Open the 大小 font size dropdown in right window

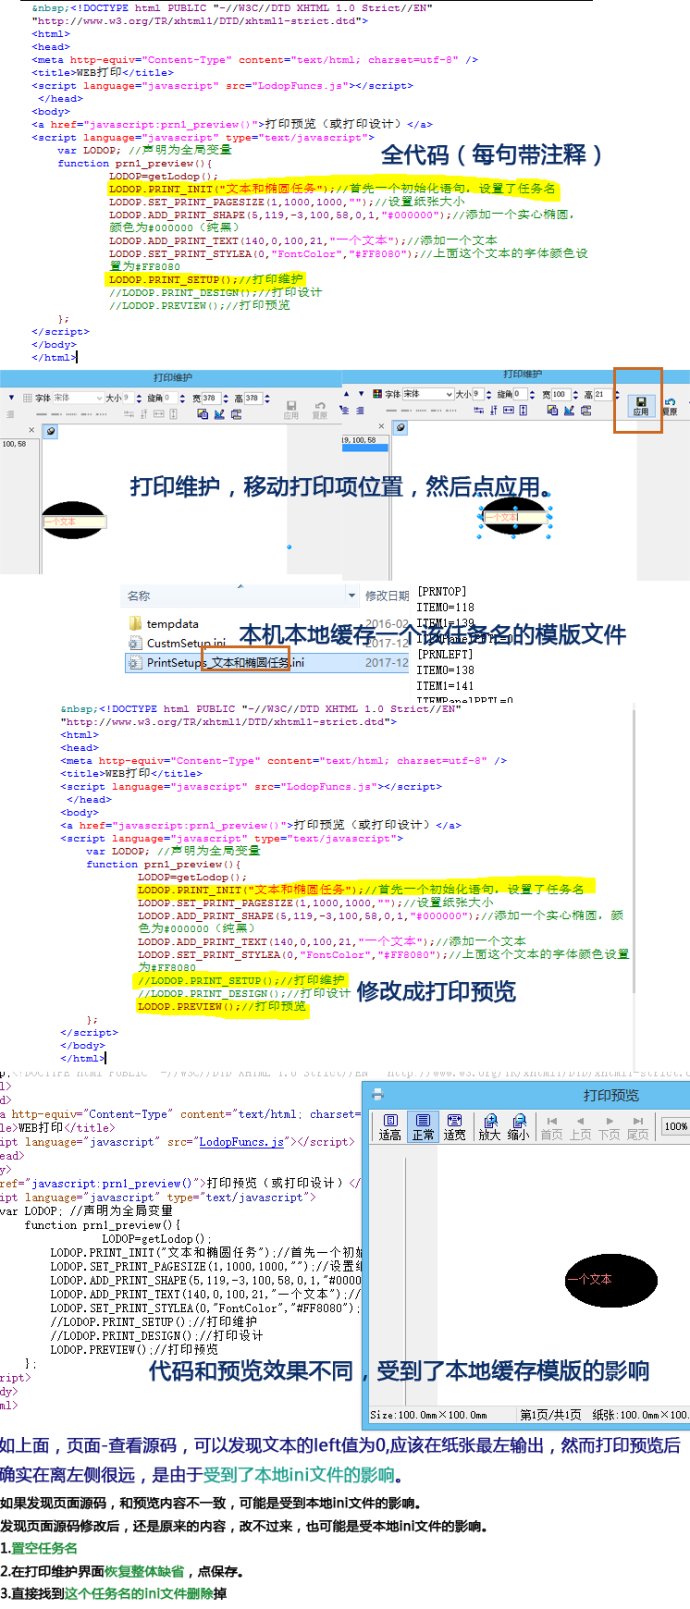(x=476, y=394)
